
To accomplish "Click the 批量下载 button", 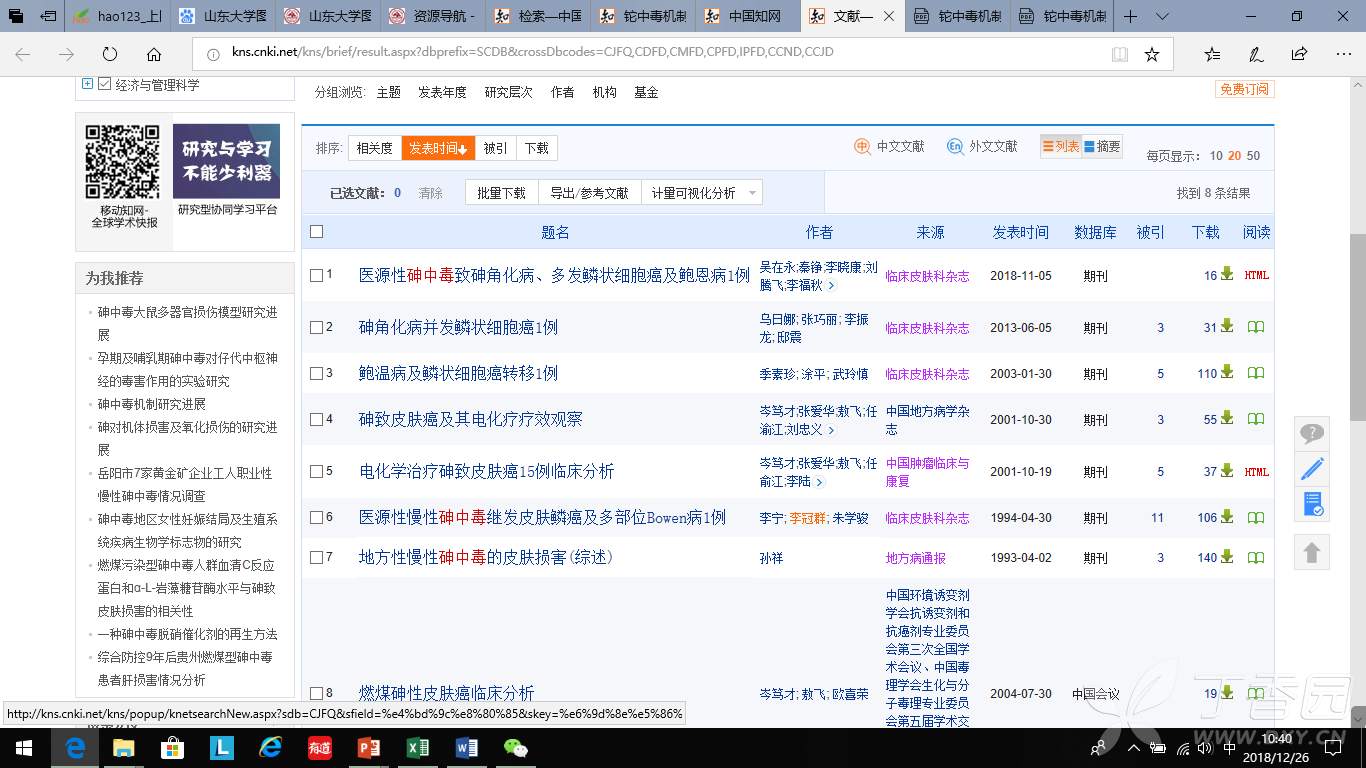I will coord(502,193).
